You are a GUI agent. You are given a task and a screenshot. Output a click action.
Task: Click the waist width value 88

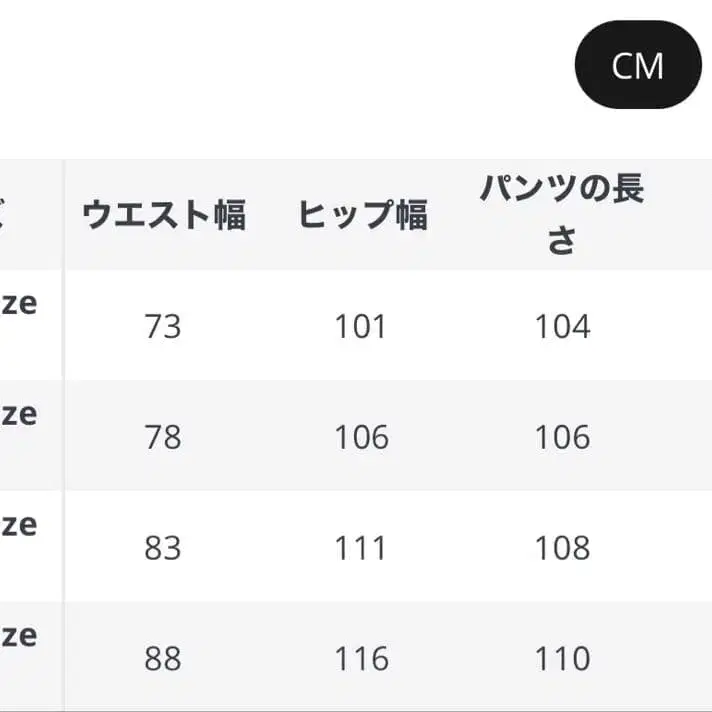pos(163,658)
